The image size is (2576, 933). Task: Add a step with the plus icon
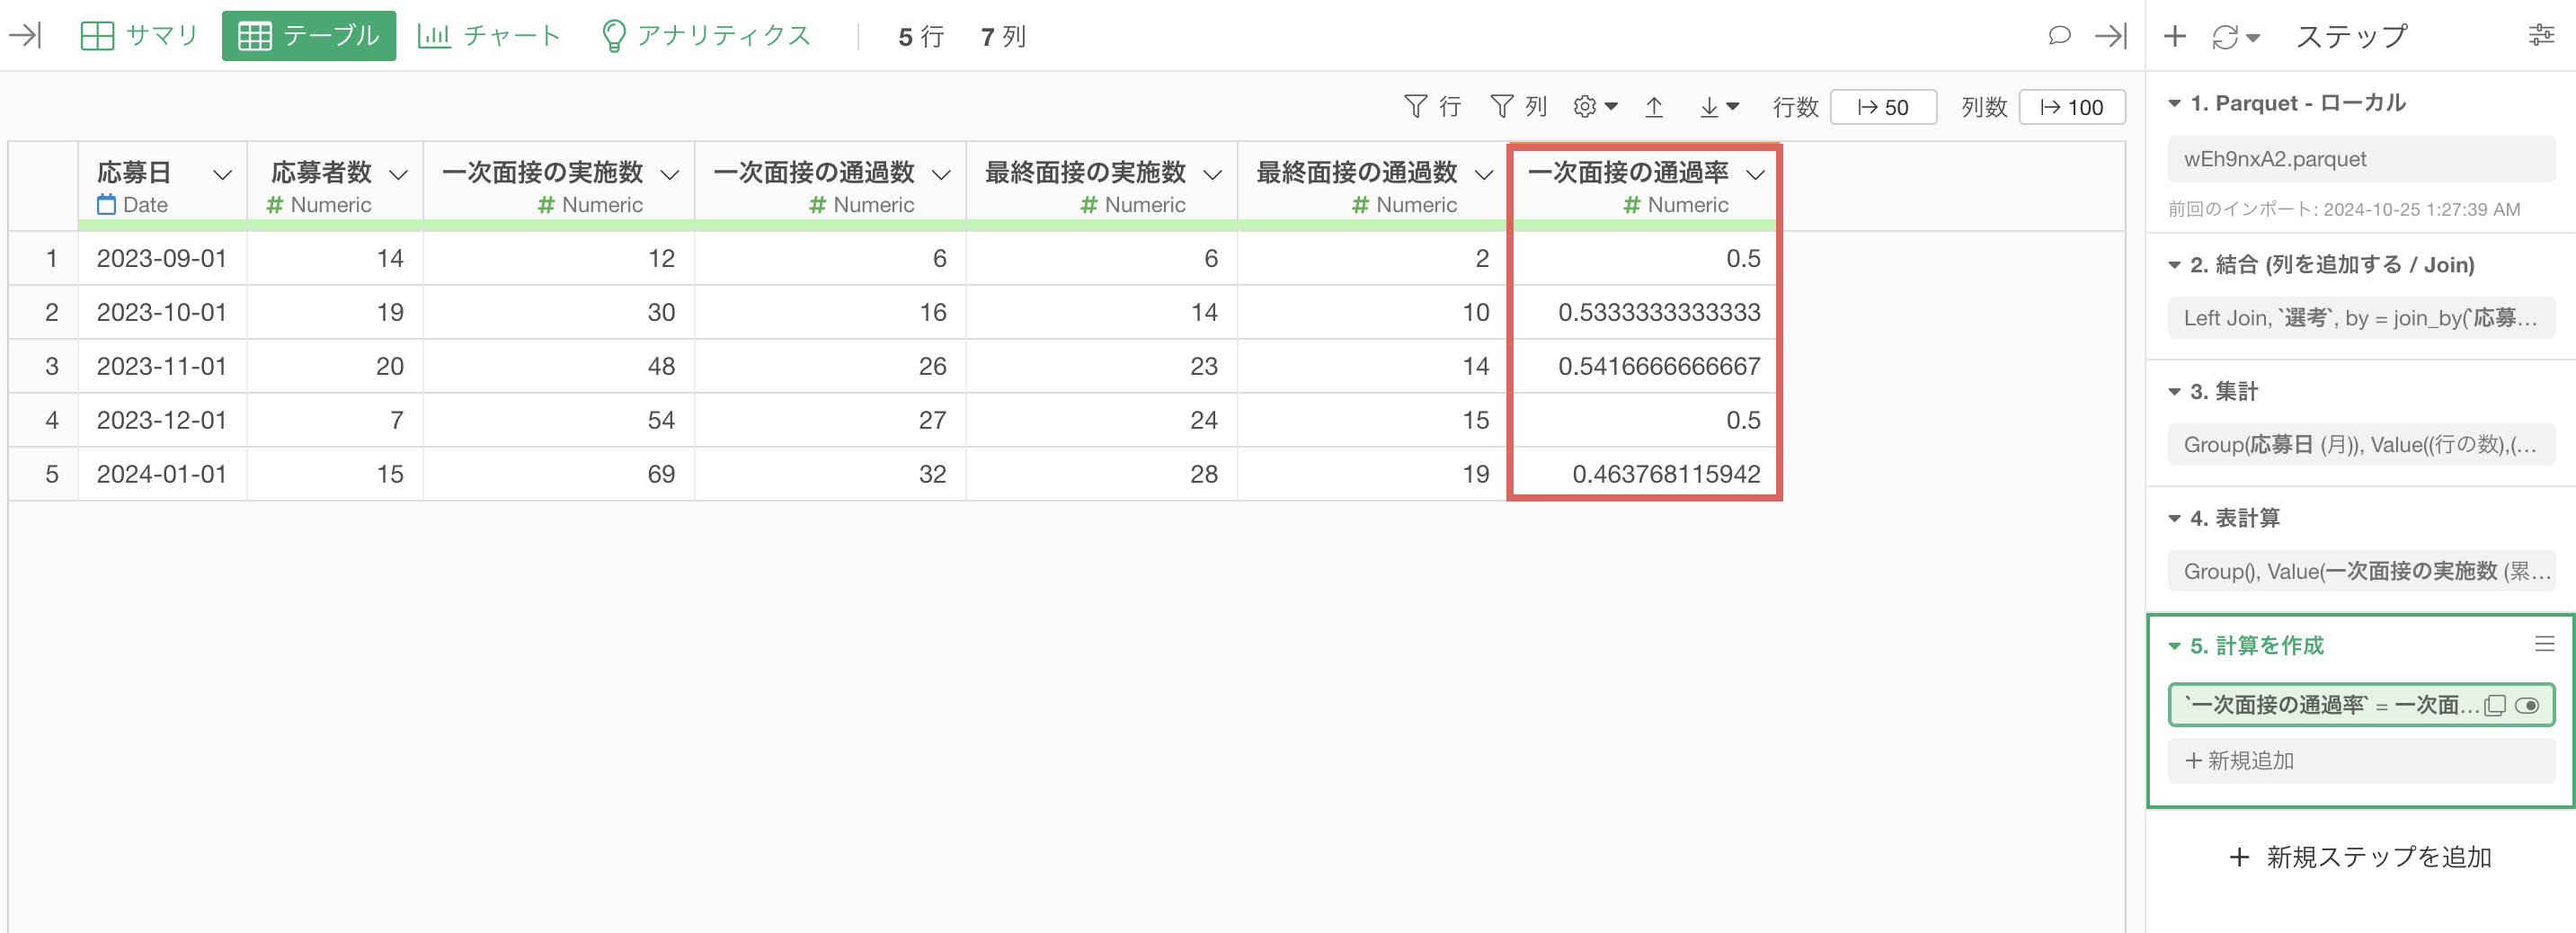pos(2174,37)
